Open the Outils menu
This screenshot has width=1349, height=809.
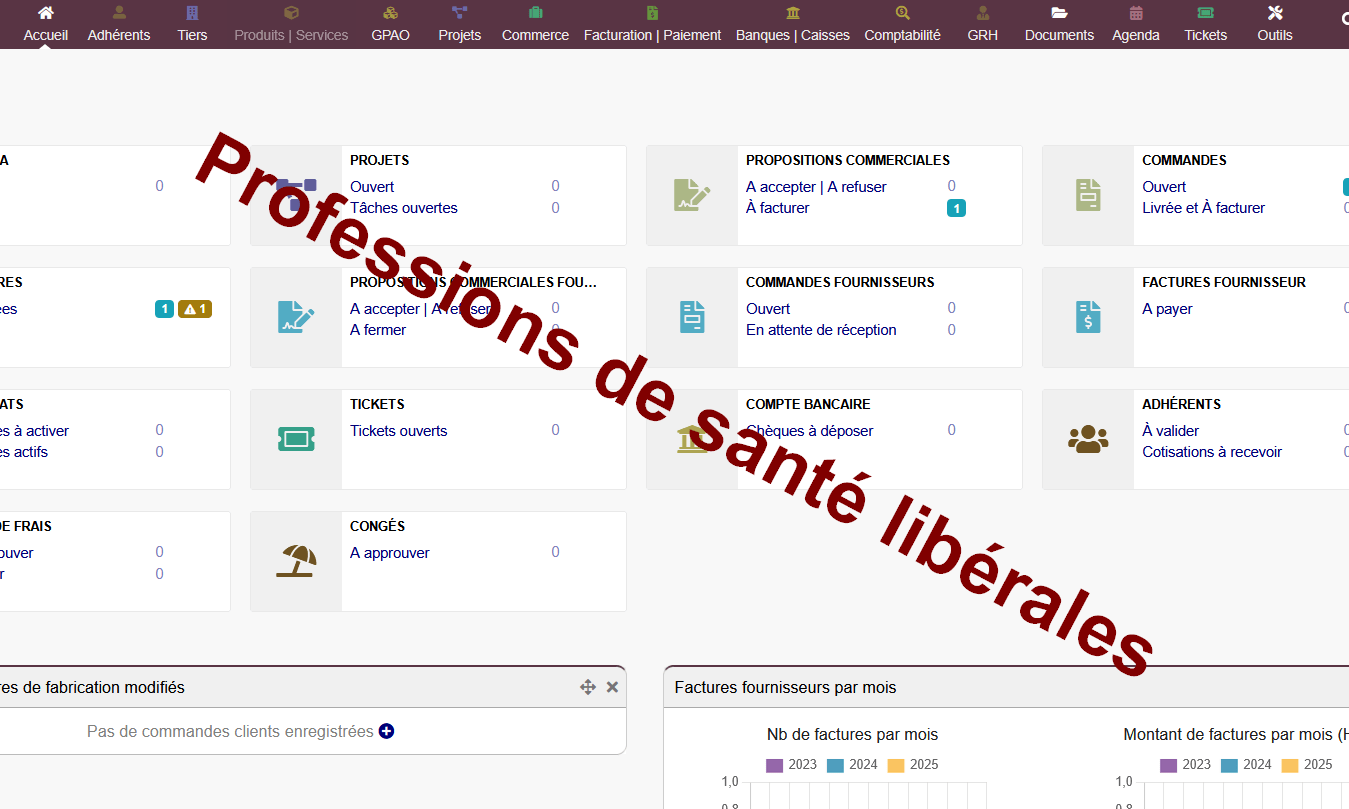[x=1274, y=25]
